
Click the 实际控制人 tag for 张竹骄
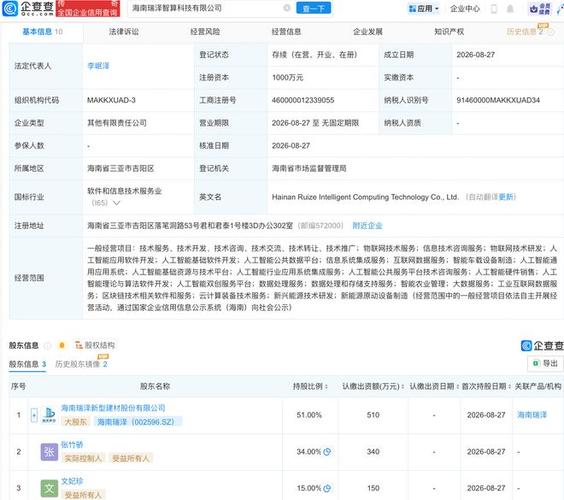pyautogui.click(x=83, y=458)
